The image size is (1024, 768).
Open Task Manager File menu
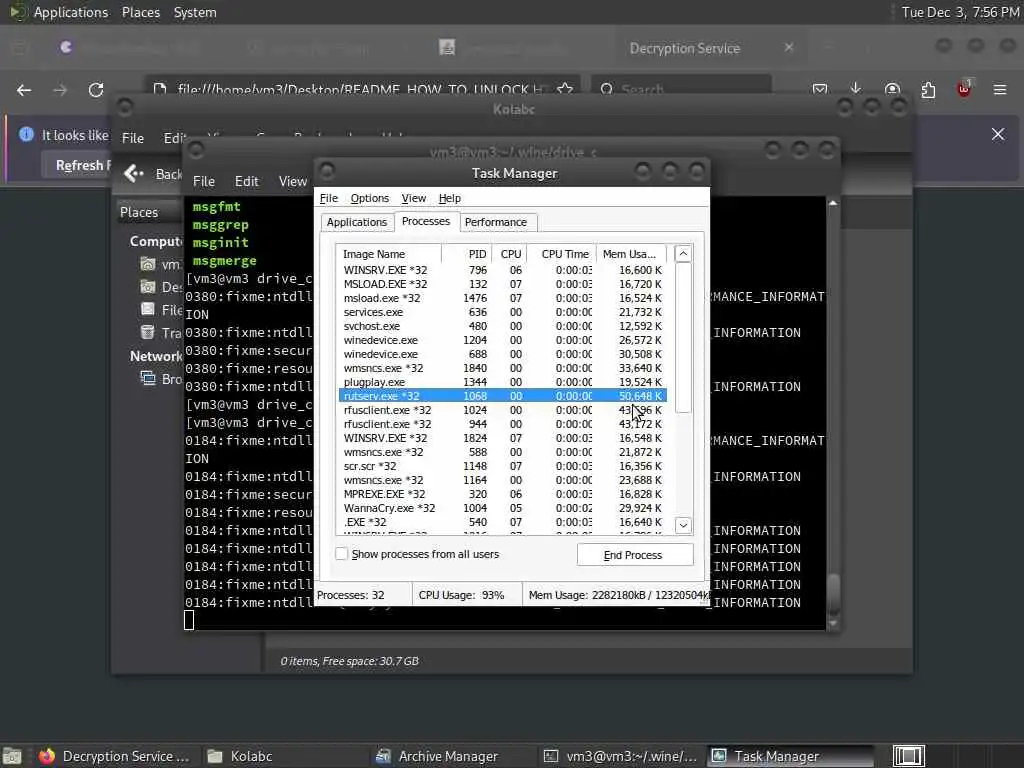pos(328,198)
